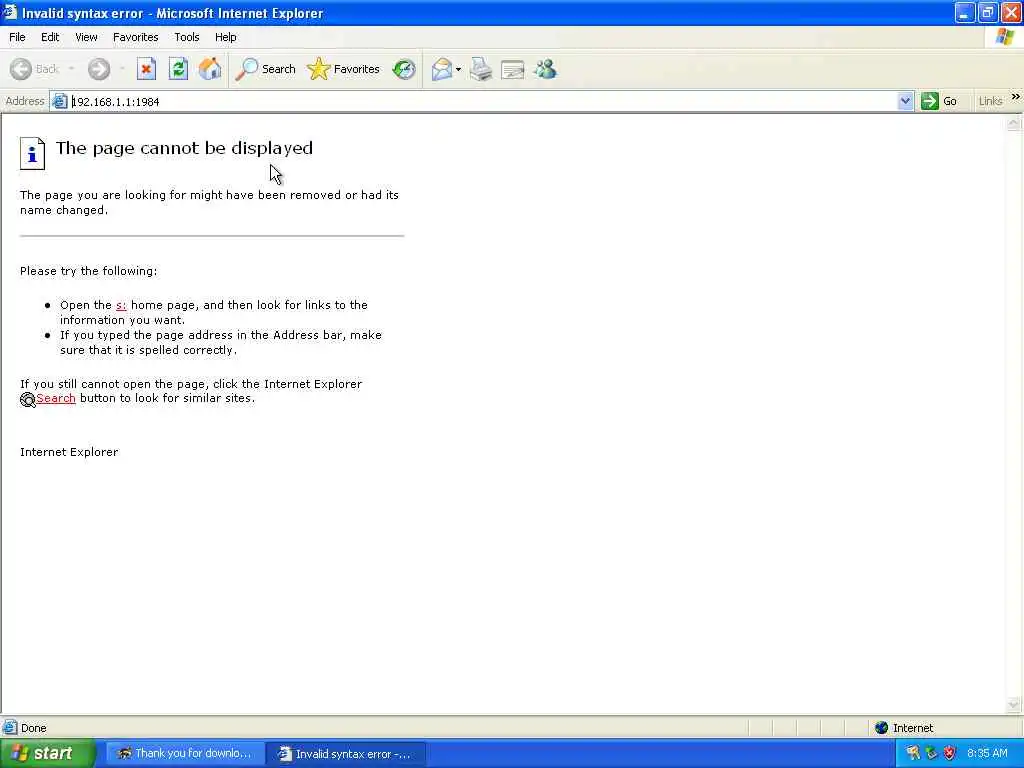Click the vertical scrollbar down arrow

click(x=1014, y=705)
